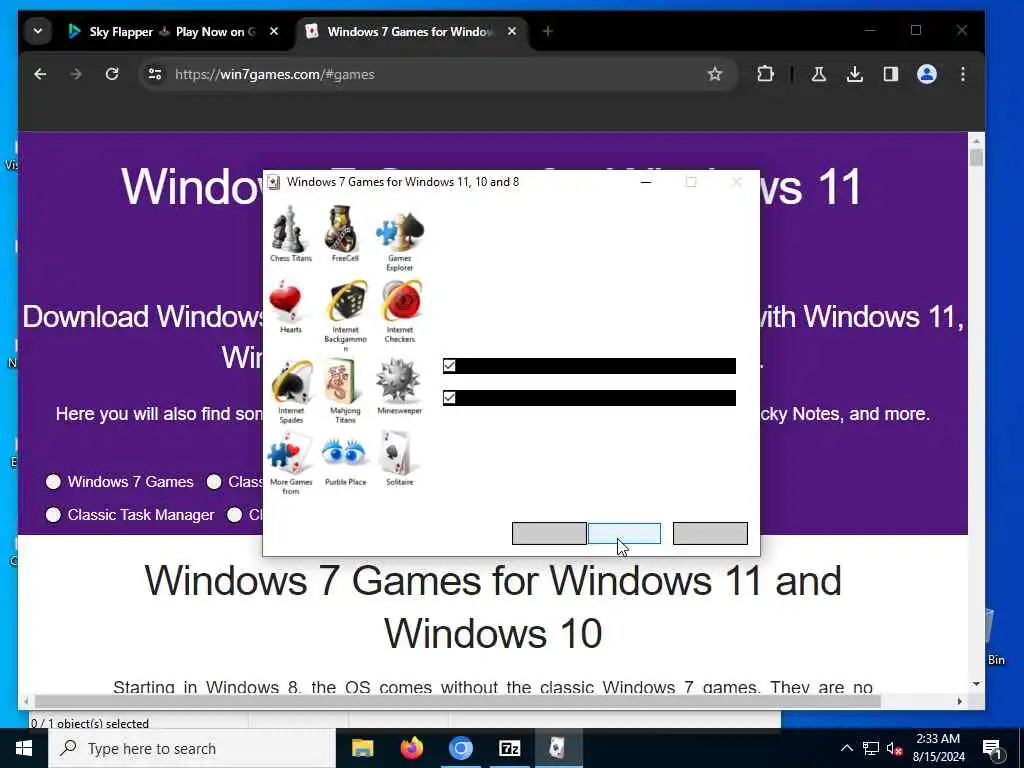This screenshot has width=1024, height=768.
Task: Click the leftmost gray installer button
Action: pos(549,534)
